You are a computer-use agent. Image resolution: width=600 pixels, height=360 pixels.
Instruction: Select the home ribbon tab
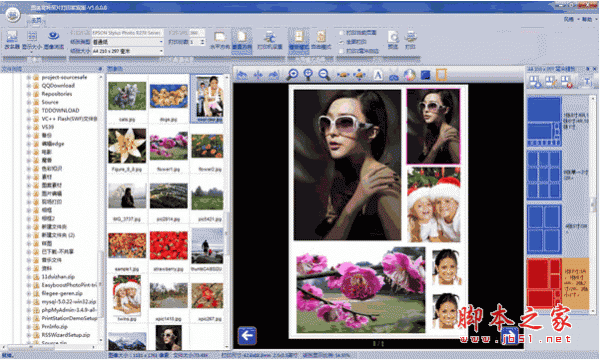pos(36,20)
